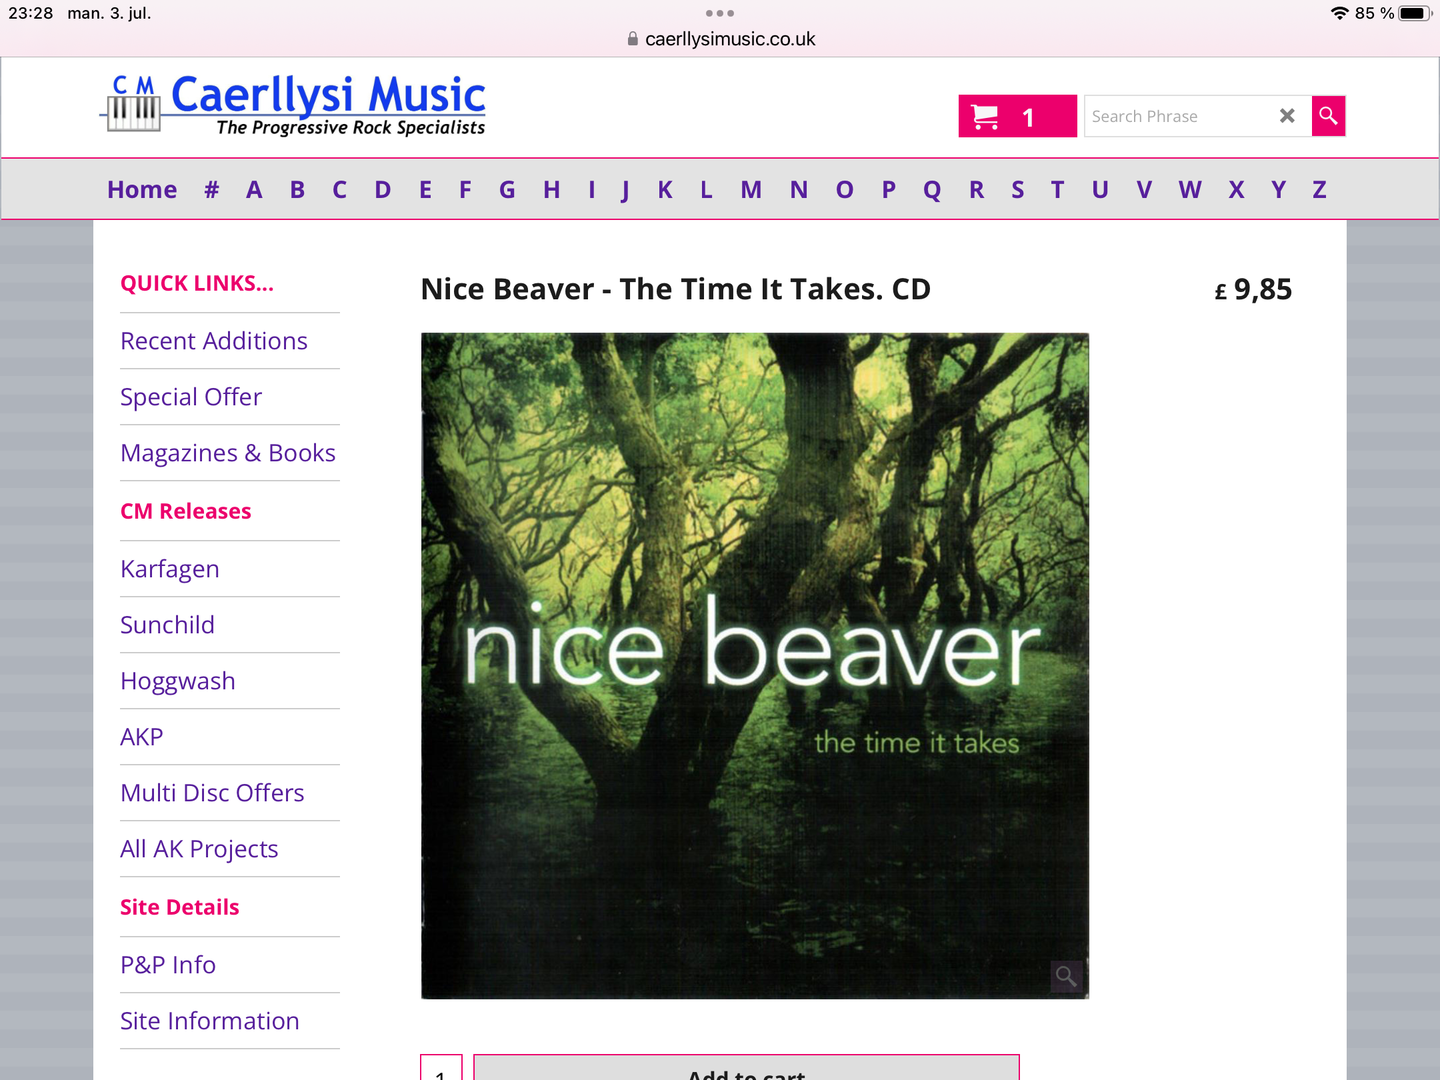
Task: Click the 'QUICK LINKS...' heading
Action: 197,283
